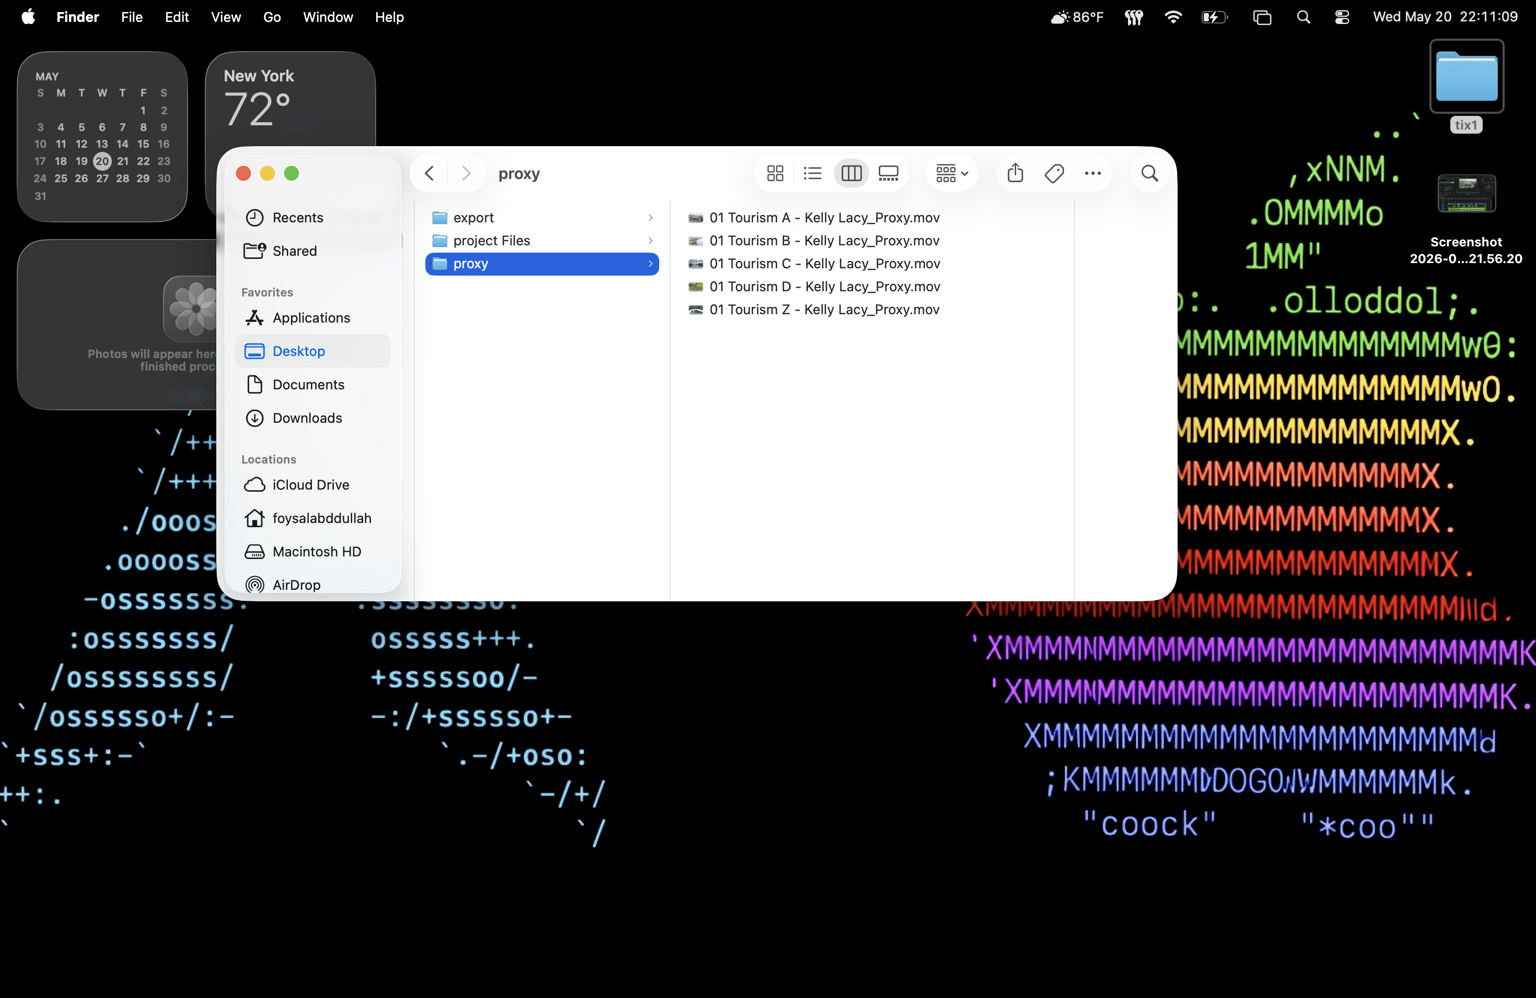Open Recents in the sidebar

(x=313, y=217)
